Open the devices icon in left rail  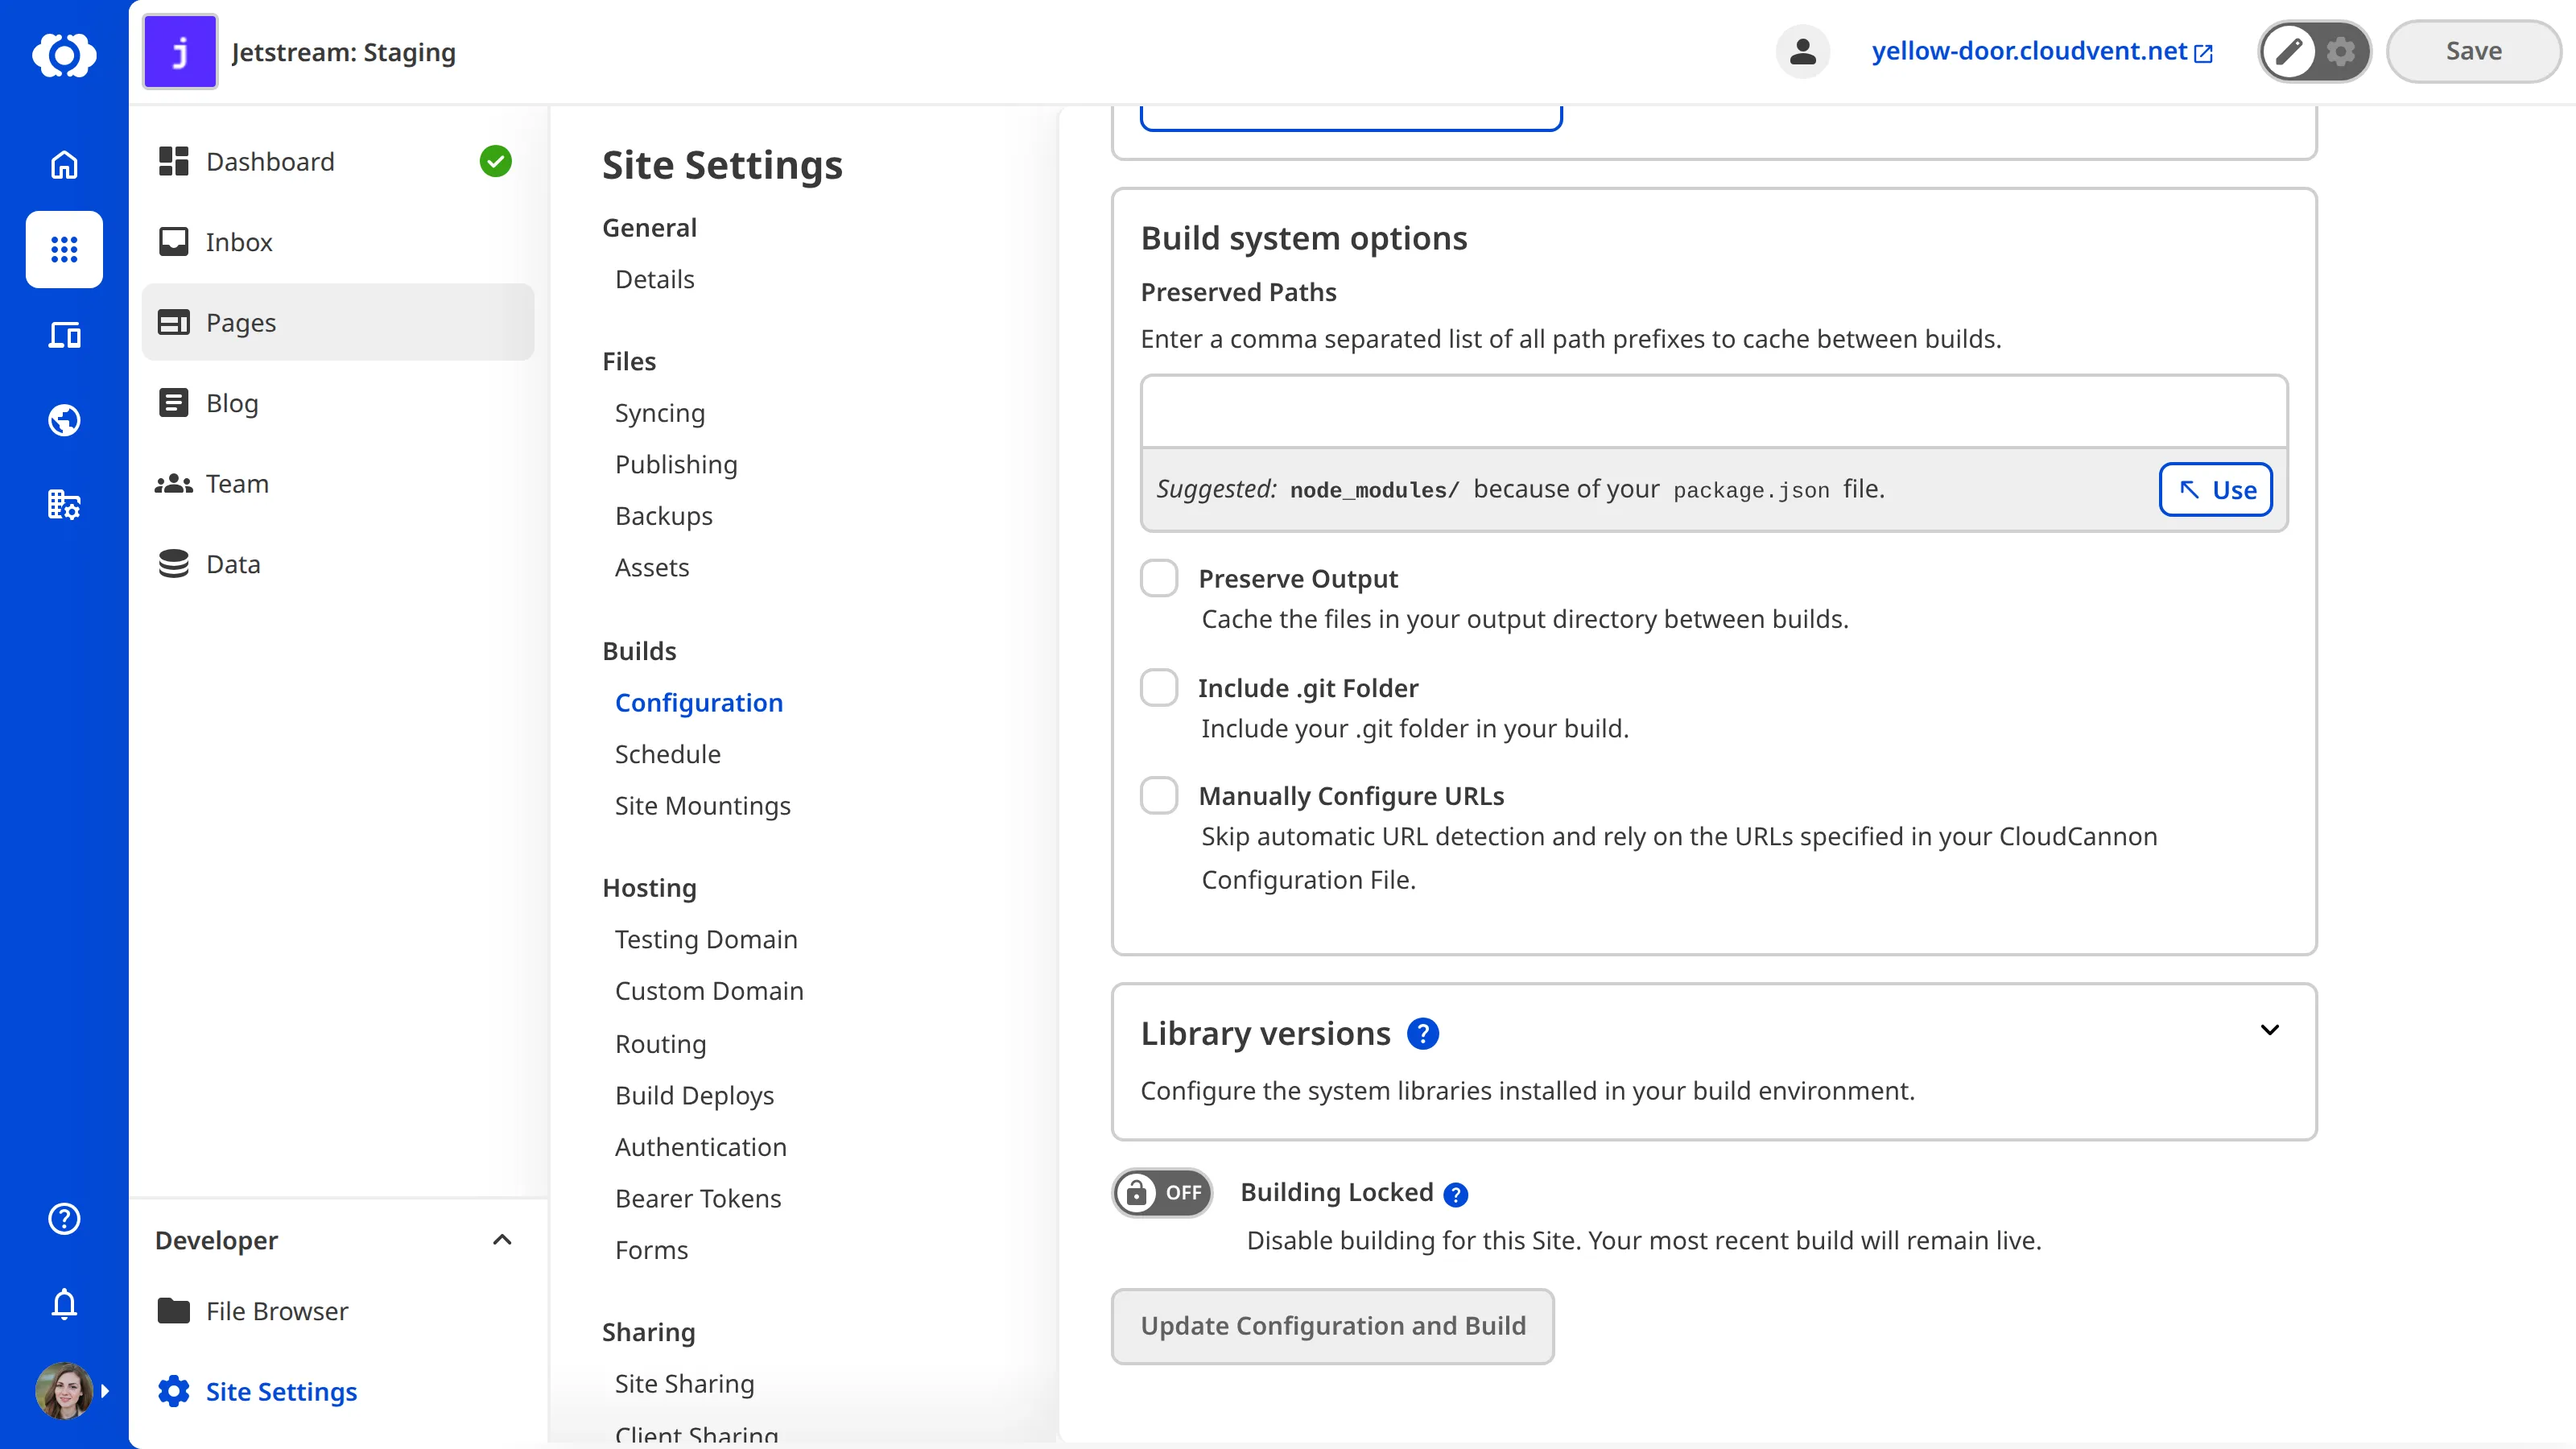pos(64,335)
